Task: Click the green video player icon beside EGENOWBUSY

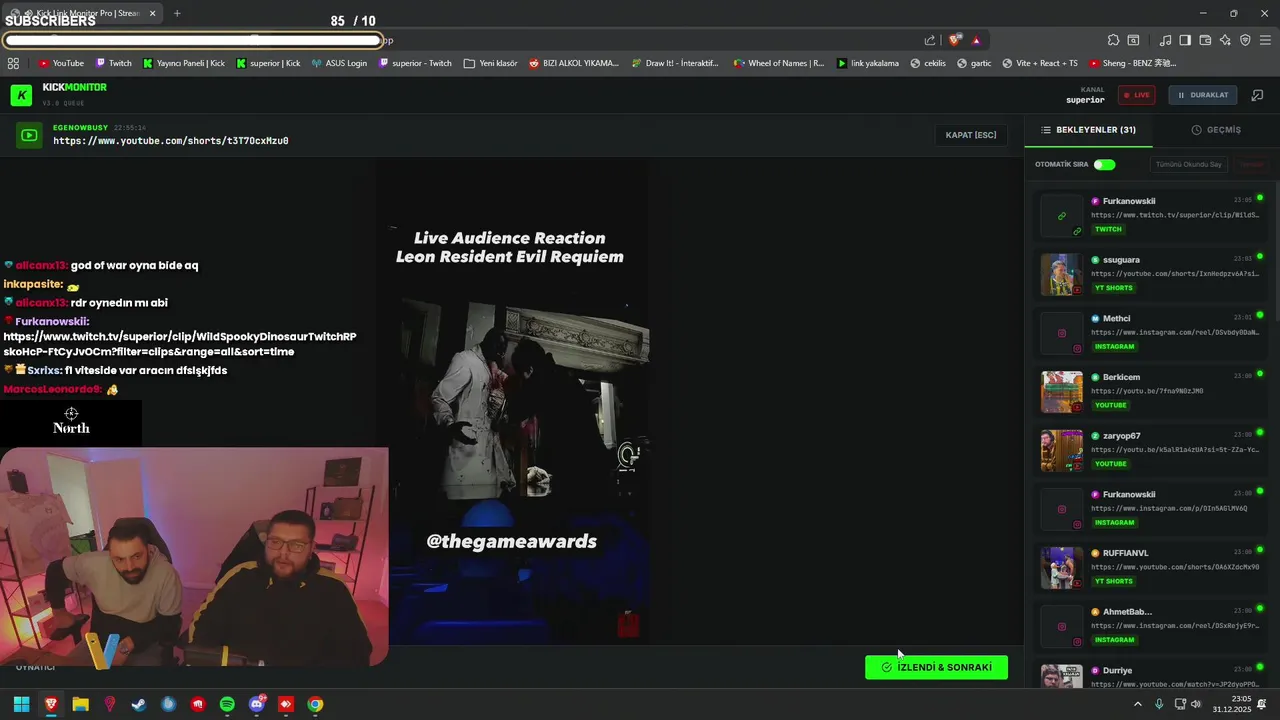Action: click(30, 135)
